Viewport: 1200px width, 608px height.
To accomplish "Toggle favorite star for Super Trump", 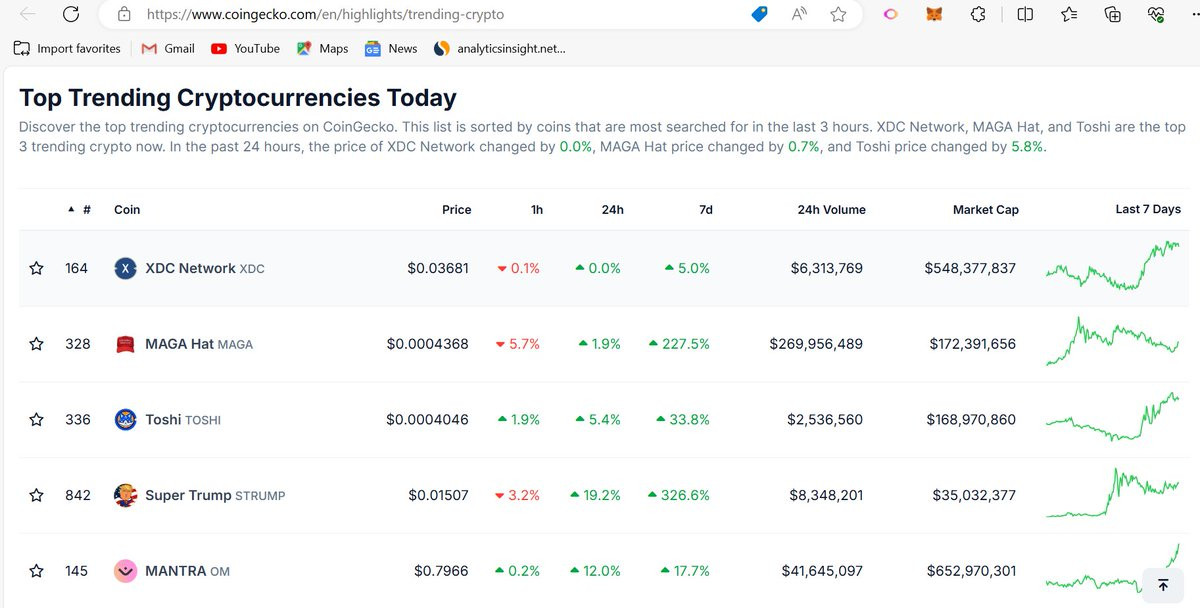I will point(37,495).
